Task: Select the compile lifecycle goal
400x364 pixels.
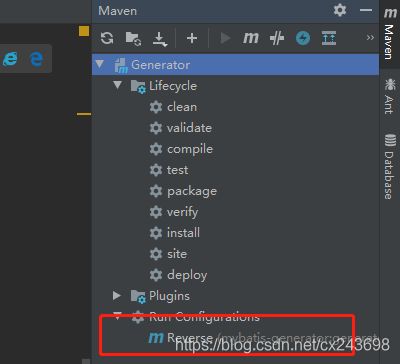Action: click(190, 149)
